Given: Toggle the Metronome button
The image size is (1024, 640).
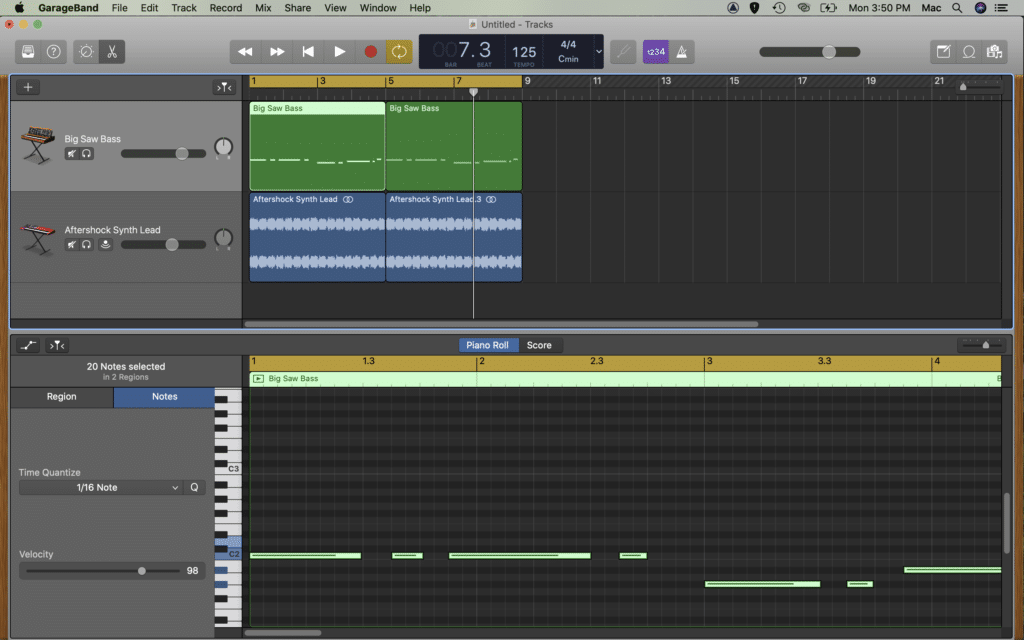Looking at the screenshot, I should pos(681,52).
